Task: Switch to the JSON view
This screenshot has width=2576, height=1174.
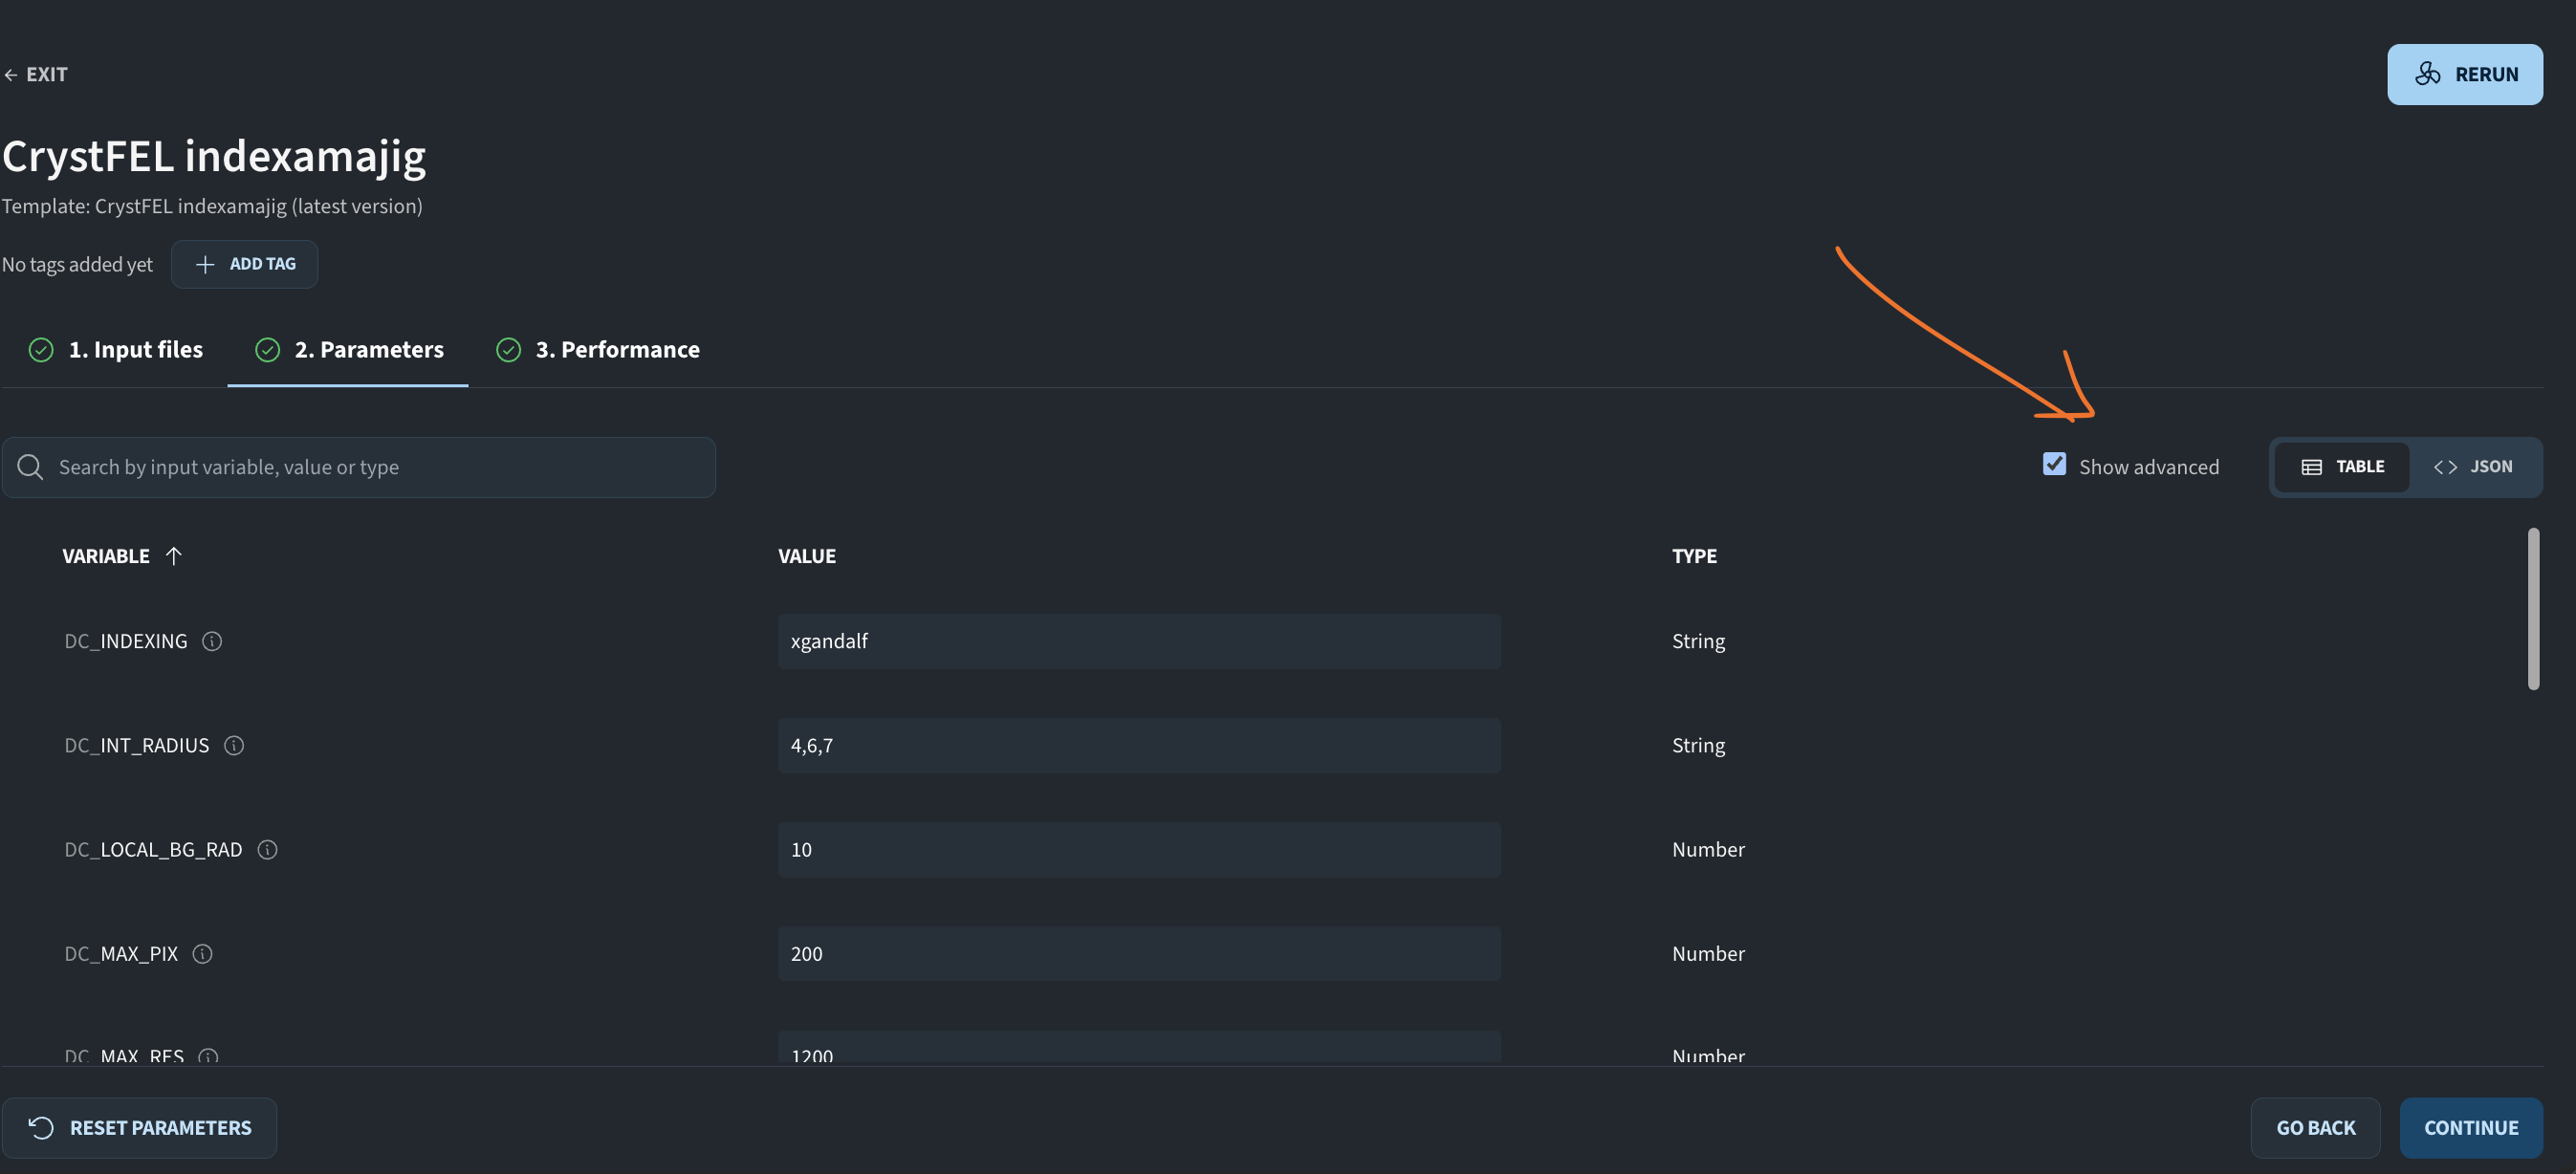Action: click(2473, 467)
